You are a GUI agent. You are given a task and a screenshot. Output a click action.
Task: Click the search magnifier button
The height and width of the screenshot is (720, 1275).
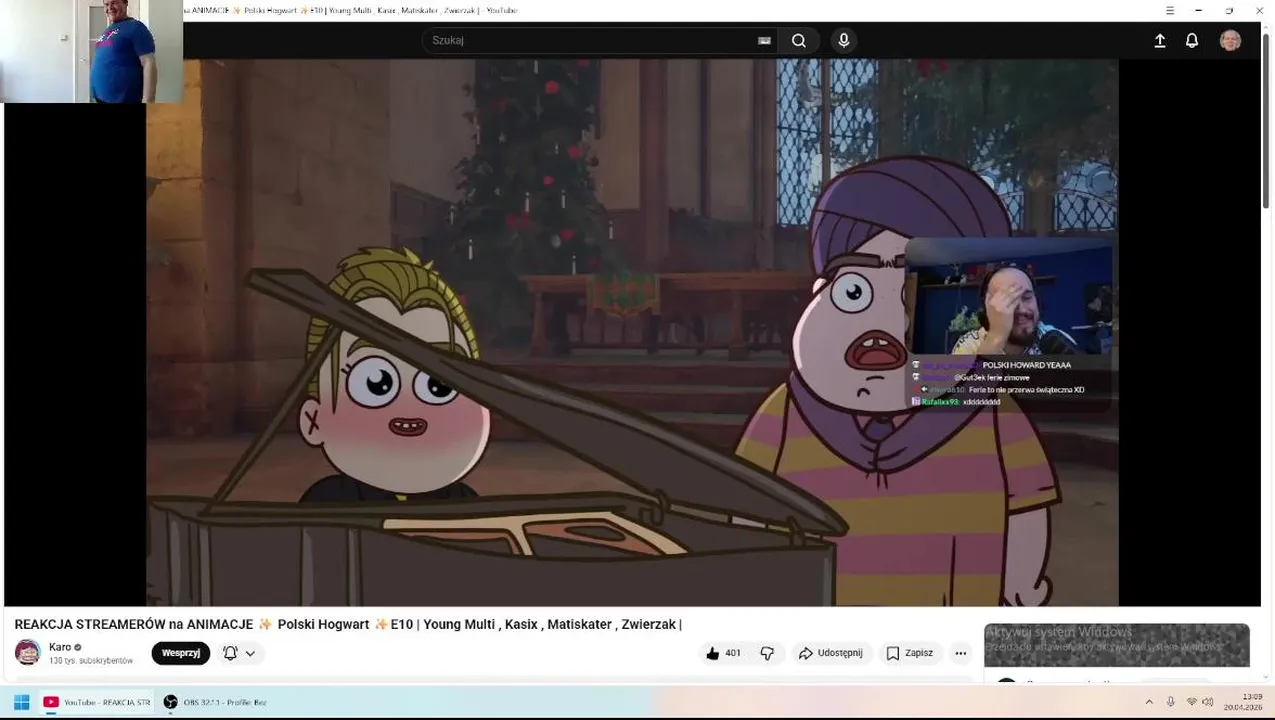tap(799, 41)
